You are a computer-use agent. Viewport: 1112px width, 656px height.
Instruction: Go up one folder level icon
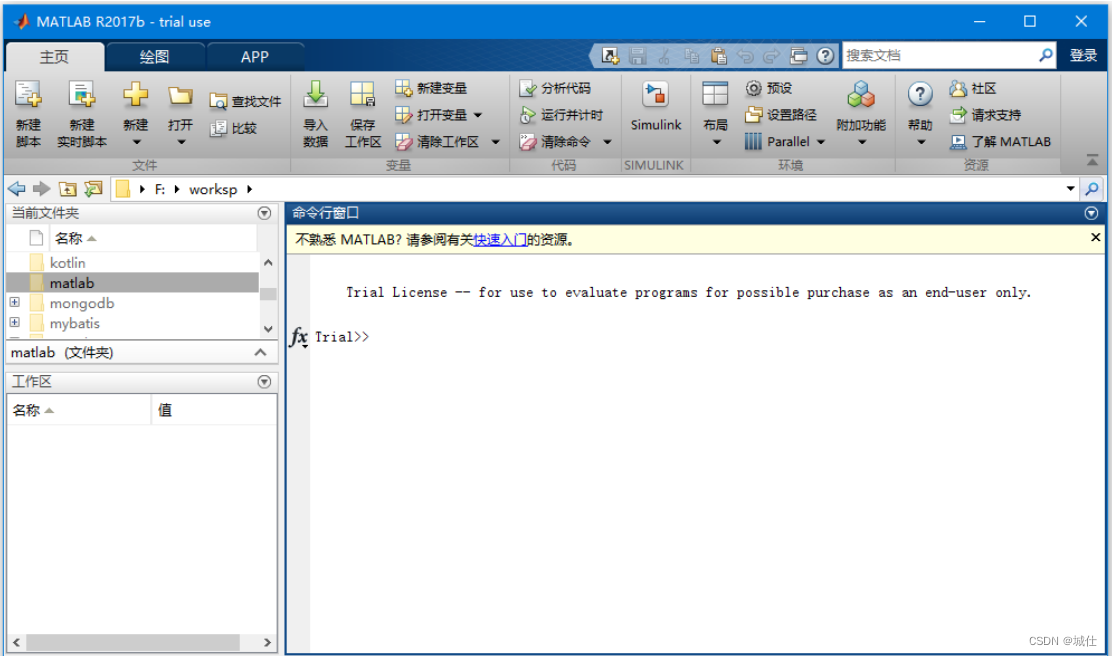pyautogui.click(x=67, y=189)
